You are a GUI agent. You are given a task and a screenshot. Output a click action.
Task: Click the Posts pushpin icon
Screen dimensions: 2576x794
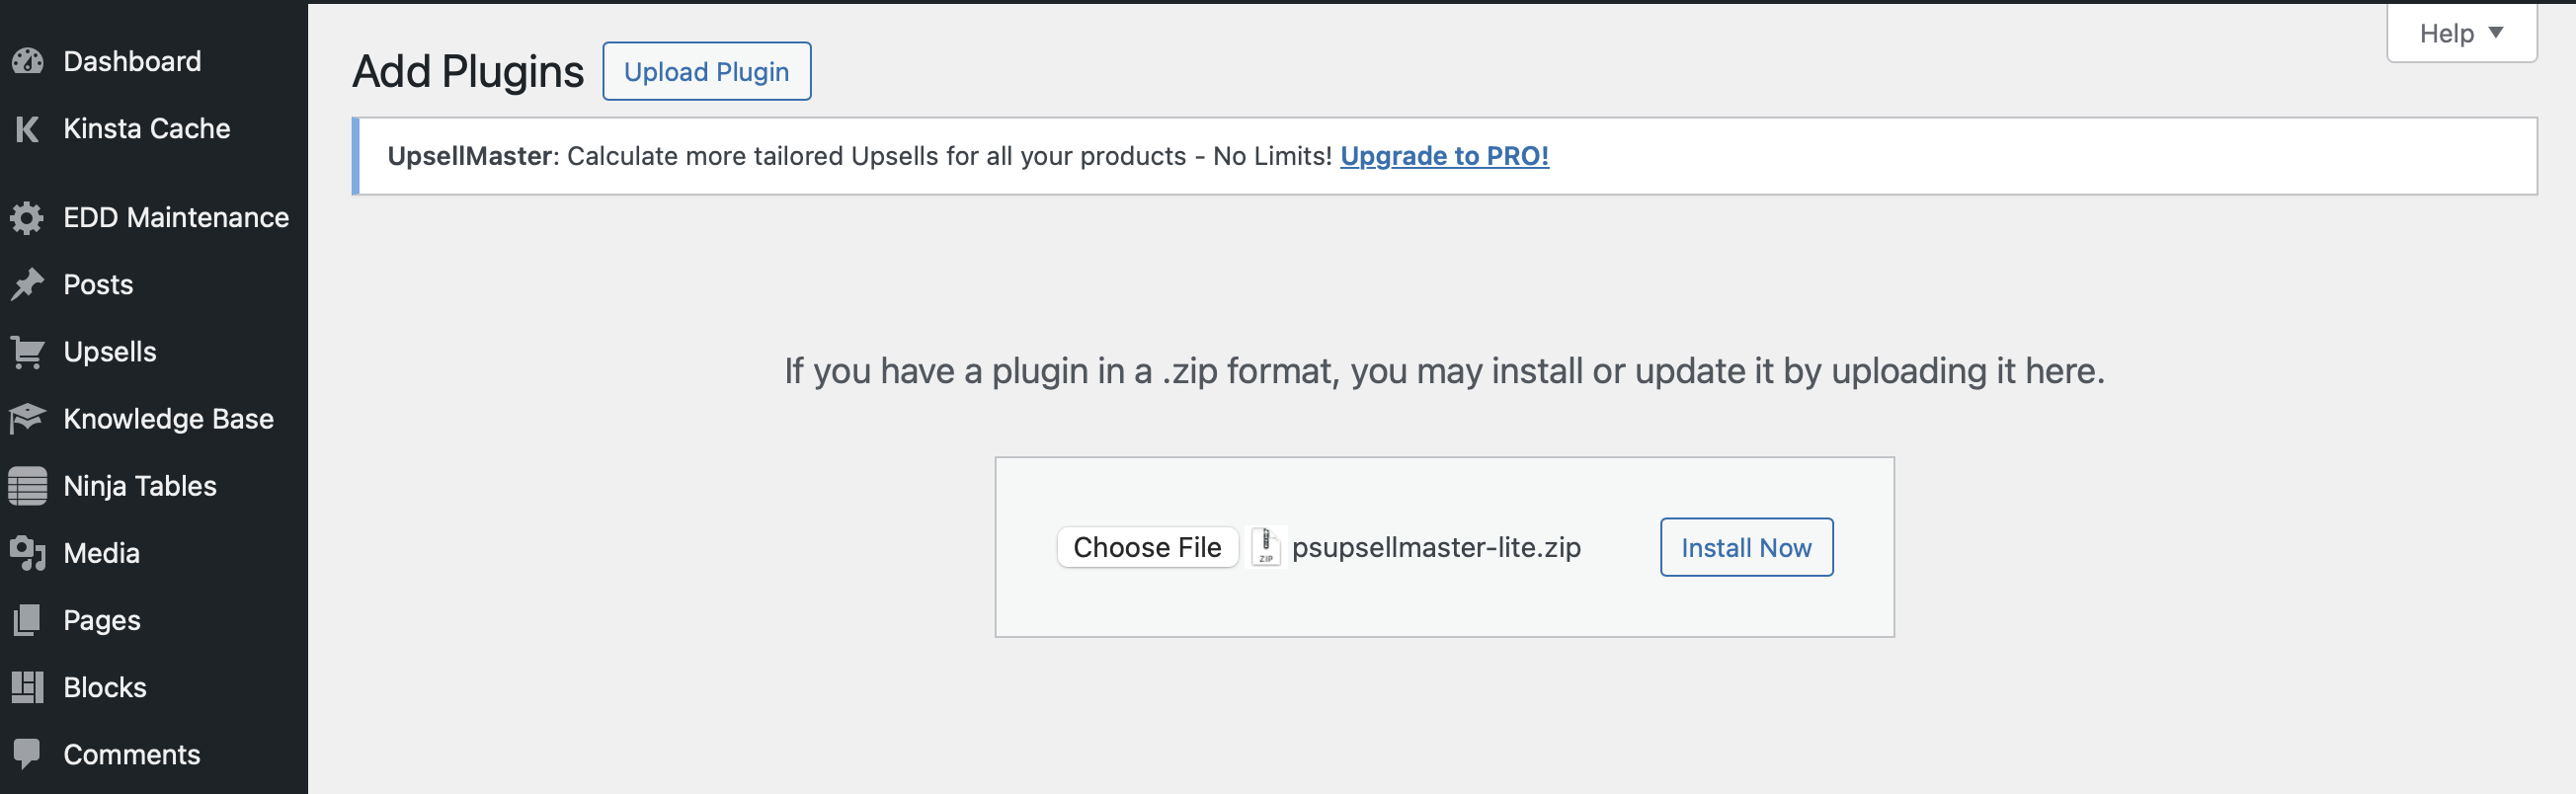(28, 285)
